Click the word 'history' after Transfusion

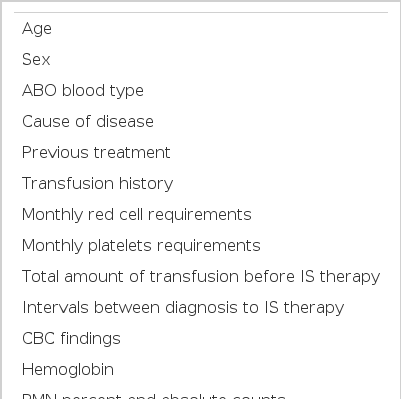(x=146, y=184)
